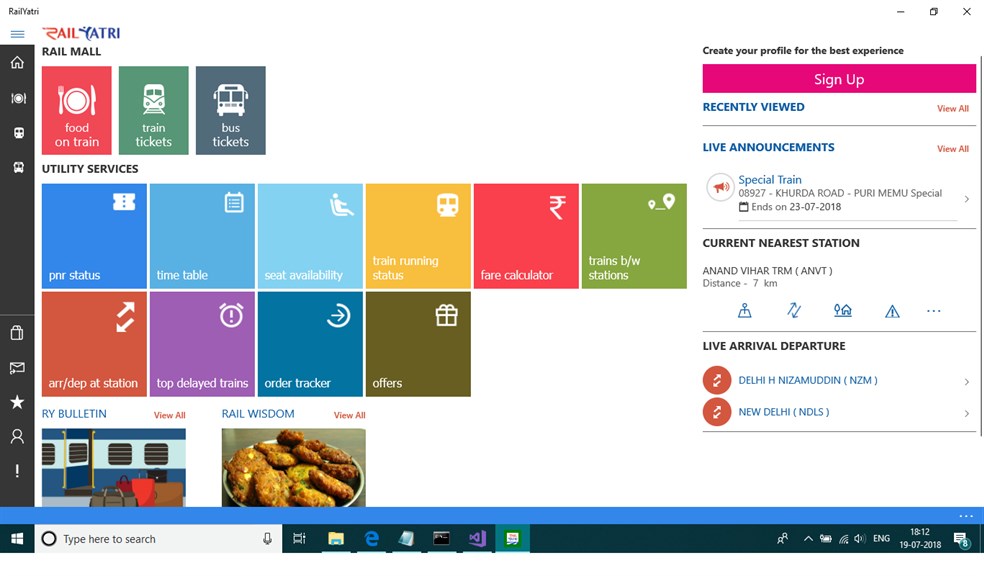Open the fare calculator tile
This screenshot has height=576, width=984.
526,236
